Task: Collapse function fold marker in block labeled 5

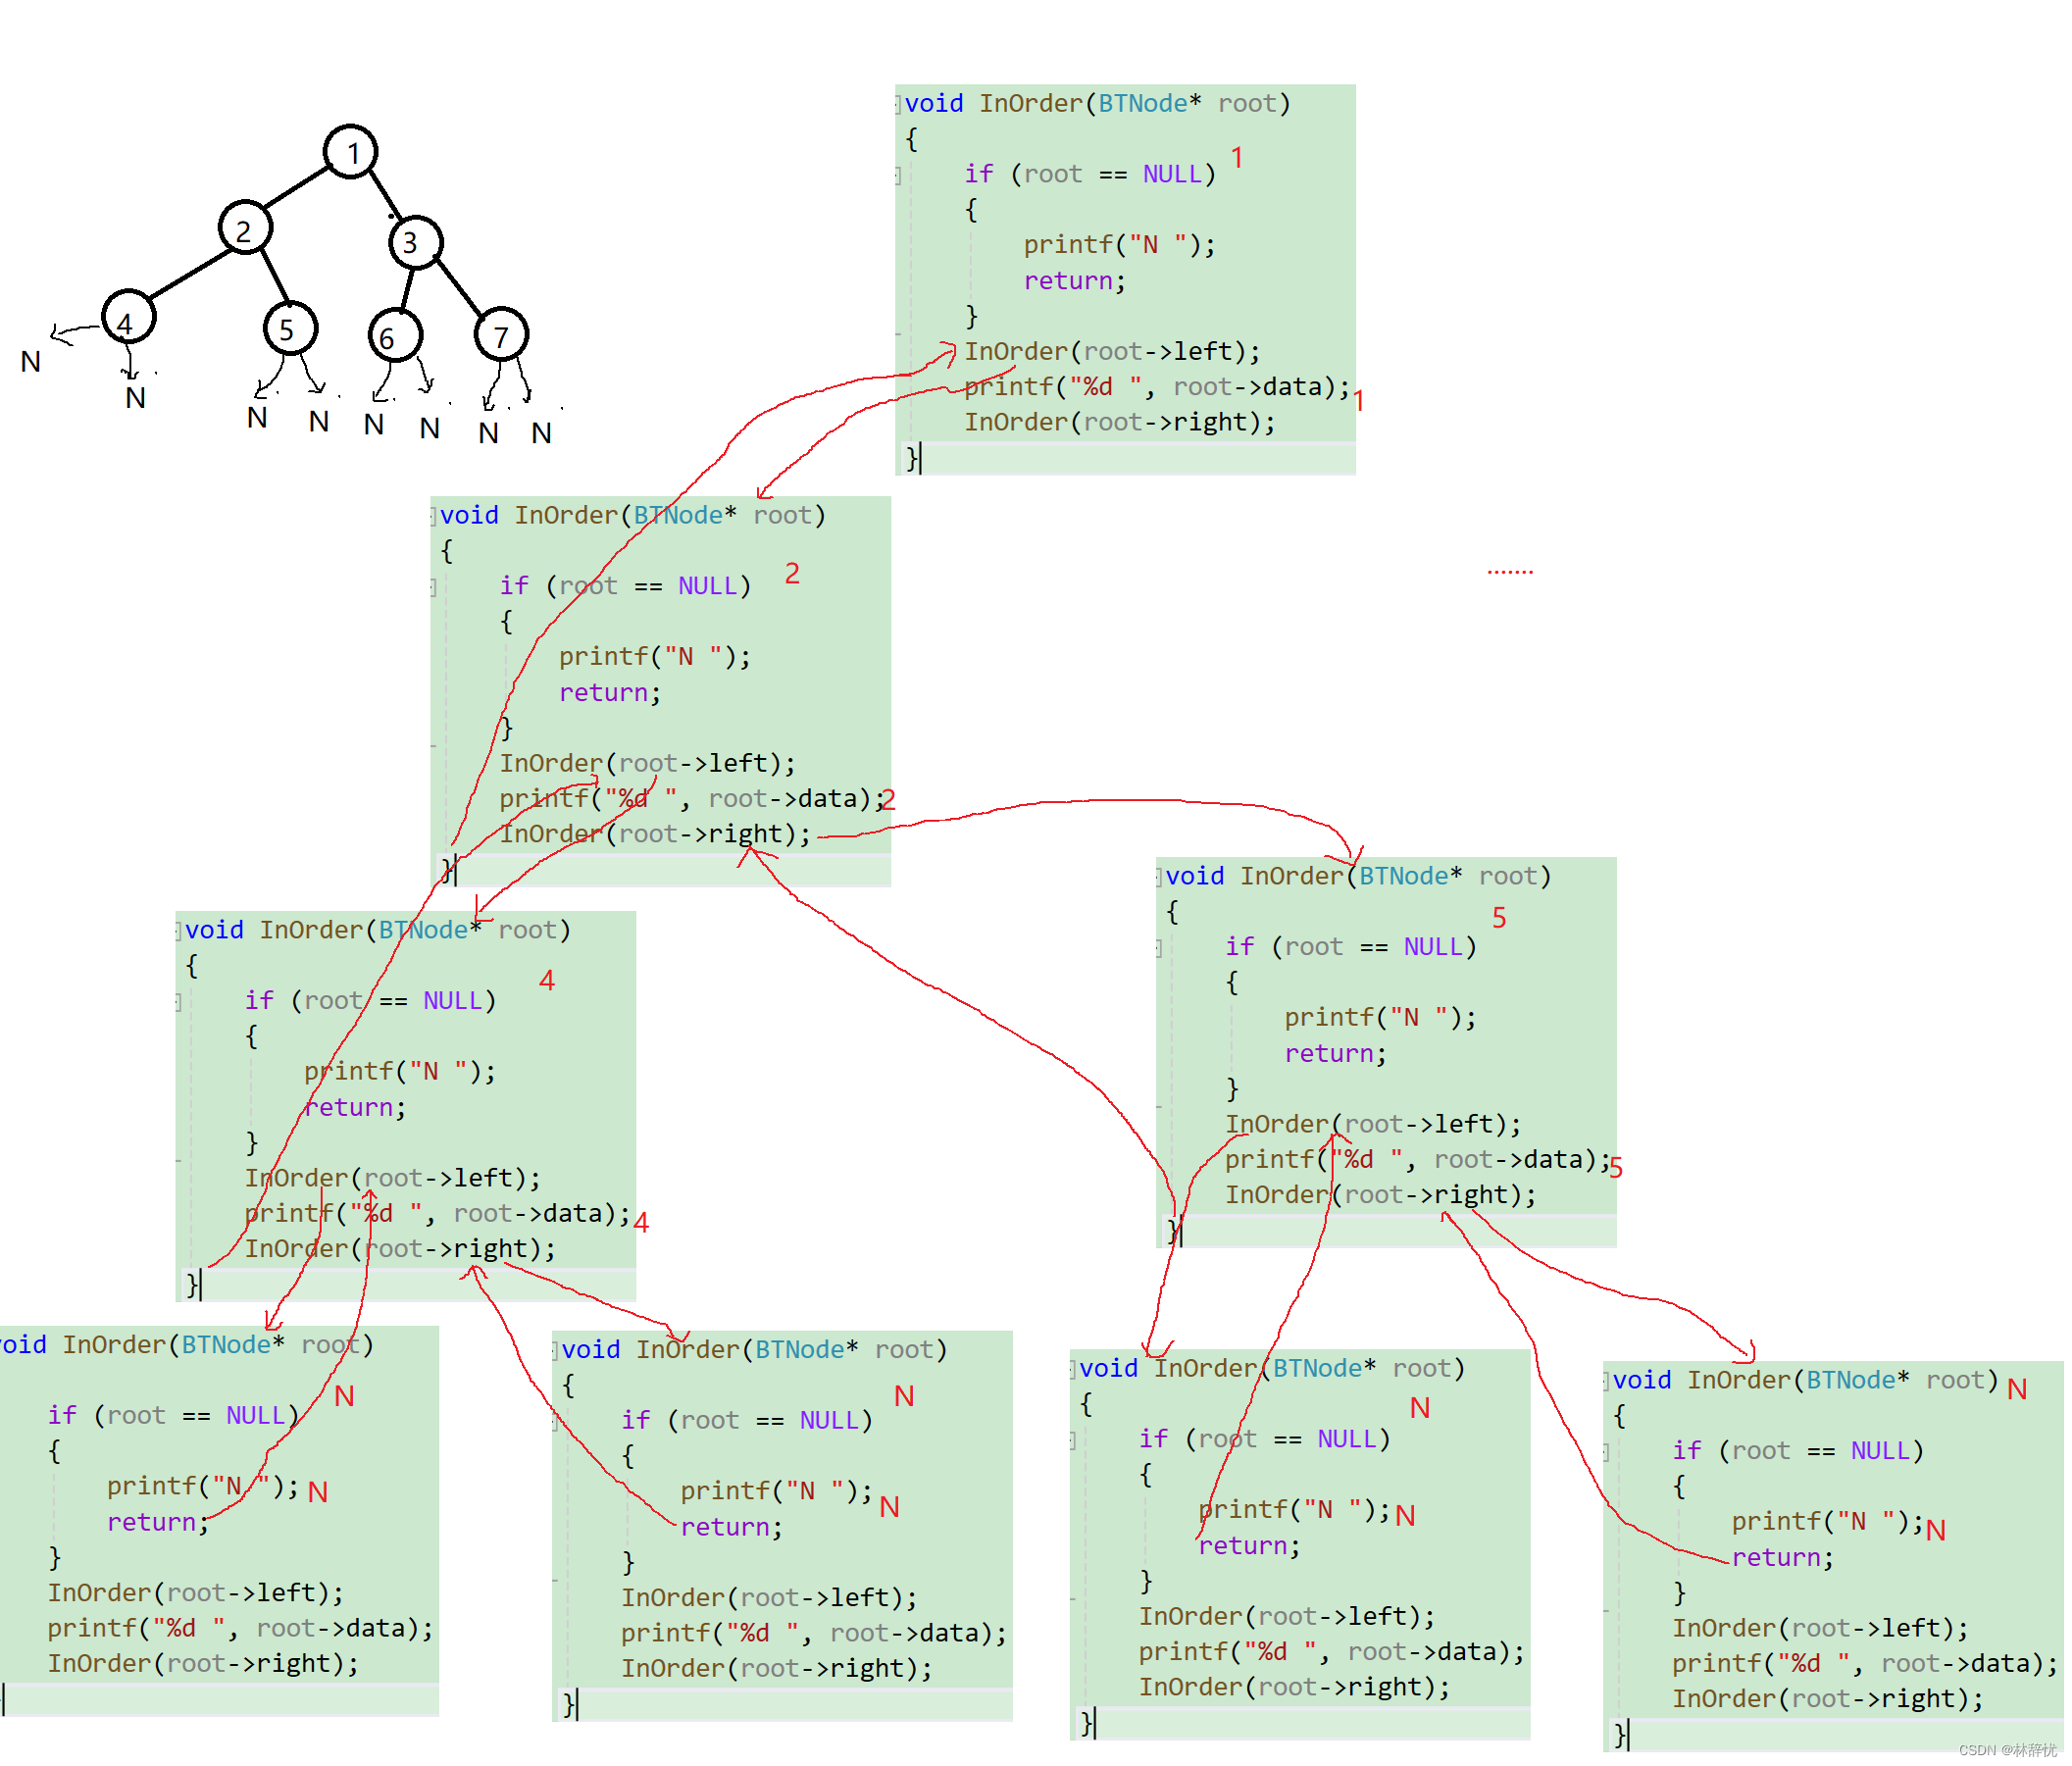Action: pos(1159,877)
